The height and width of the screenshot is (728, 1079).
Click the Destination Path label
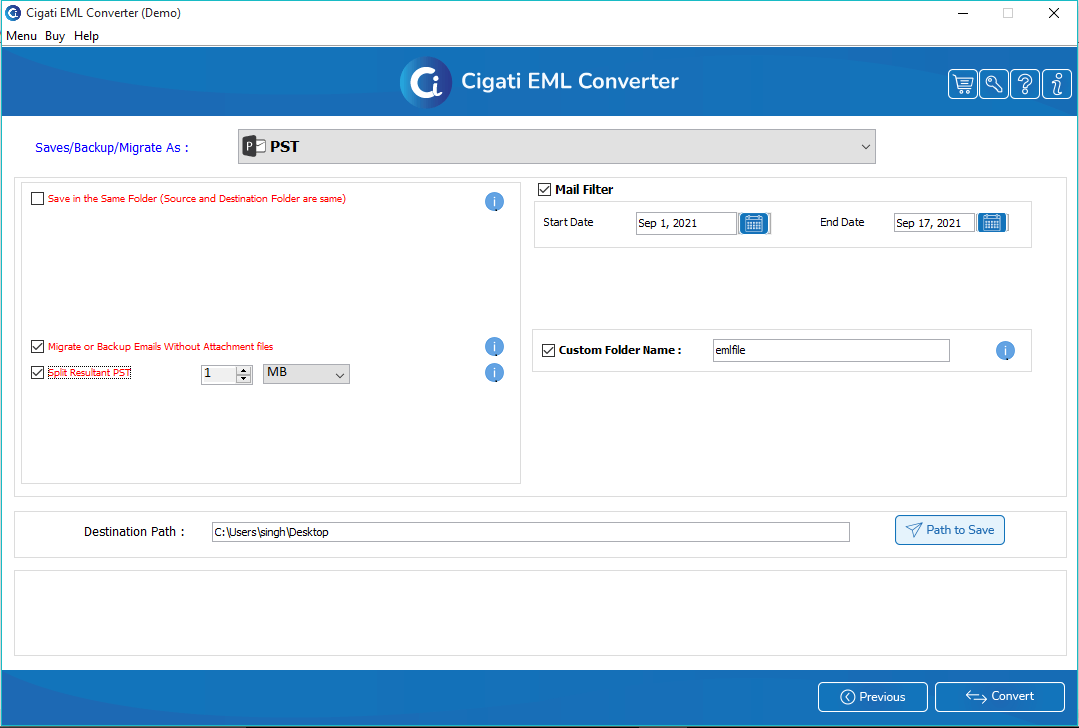[134, 532]
